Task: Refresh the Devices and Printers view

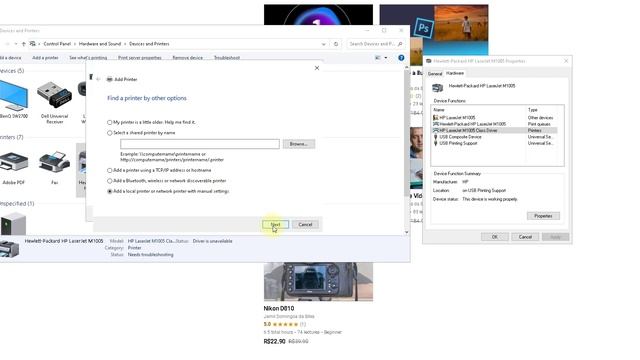Action: tap(336, 44)
